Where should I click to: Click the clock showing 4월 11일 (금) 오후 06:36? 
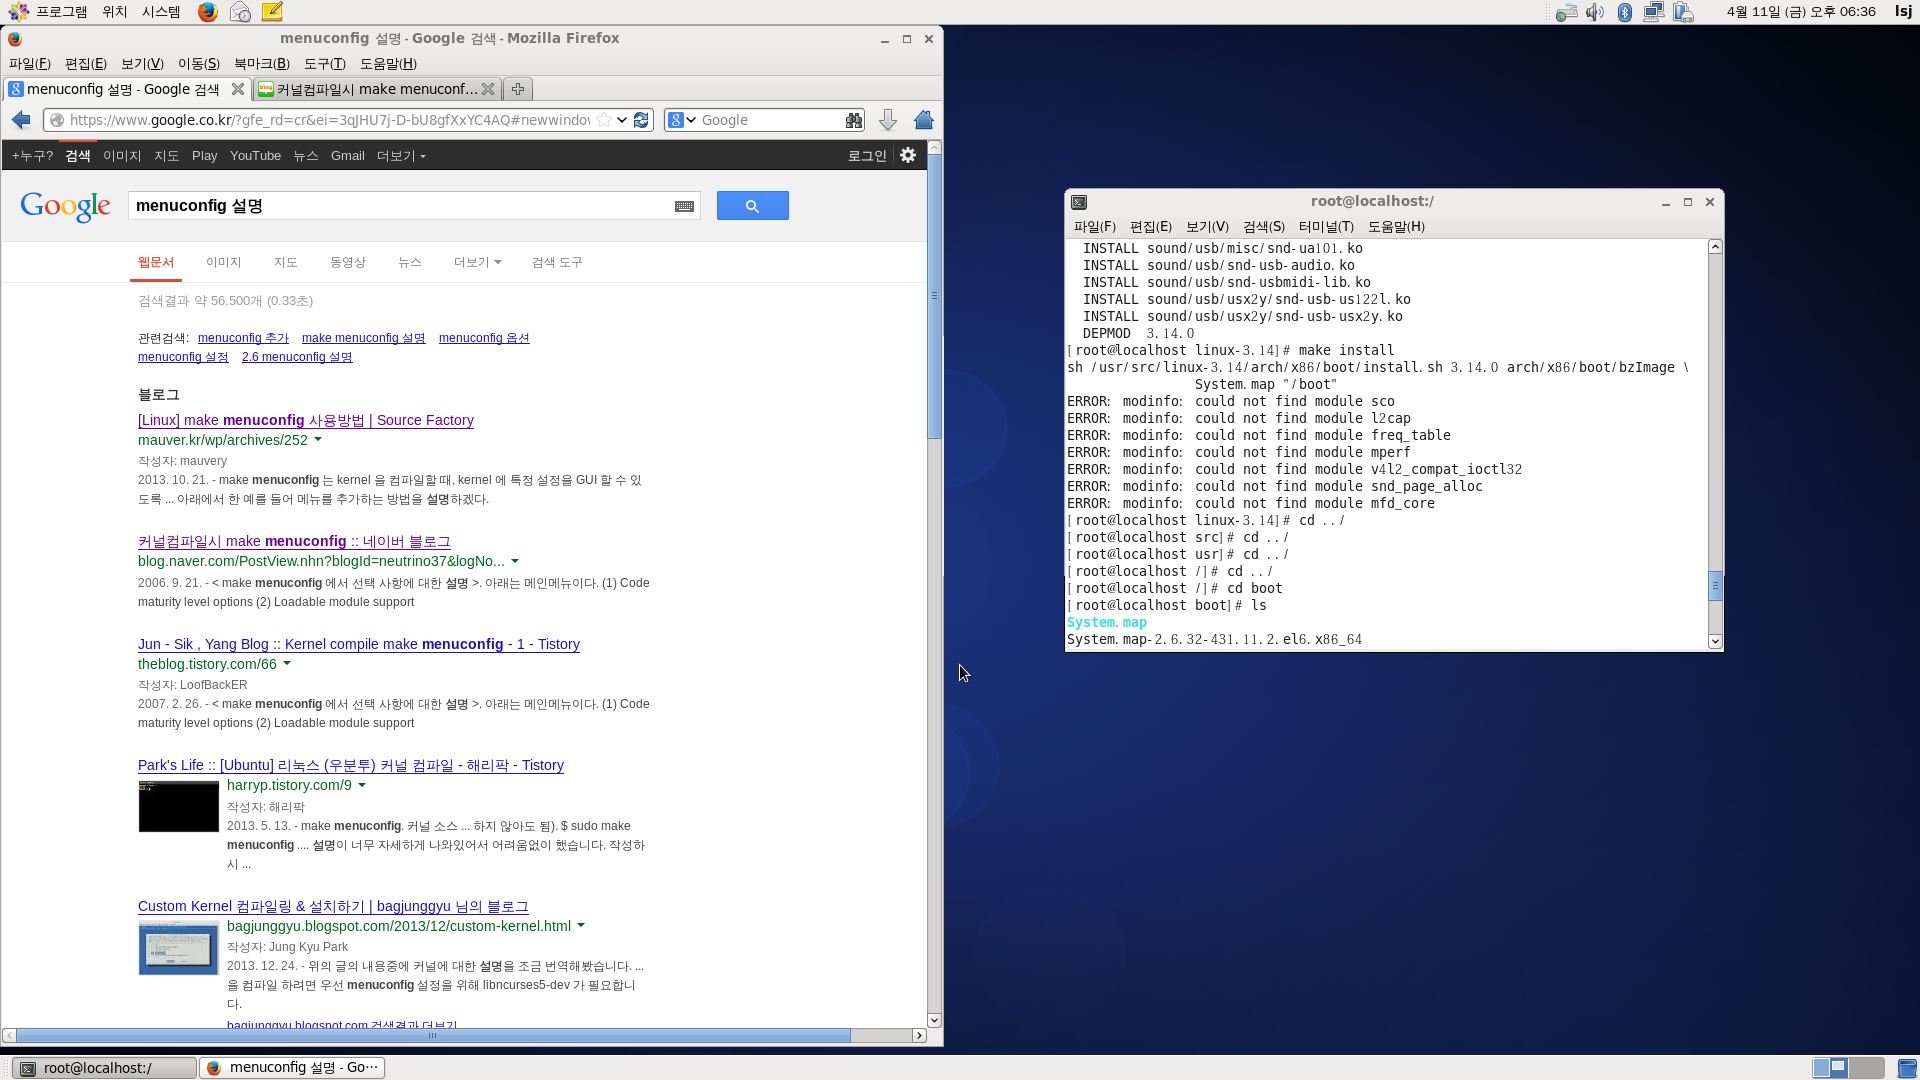click(x=1800, y=12)
